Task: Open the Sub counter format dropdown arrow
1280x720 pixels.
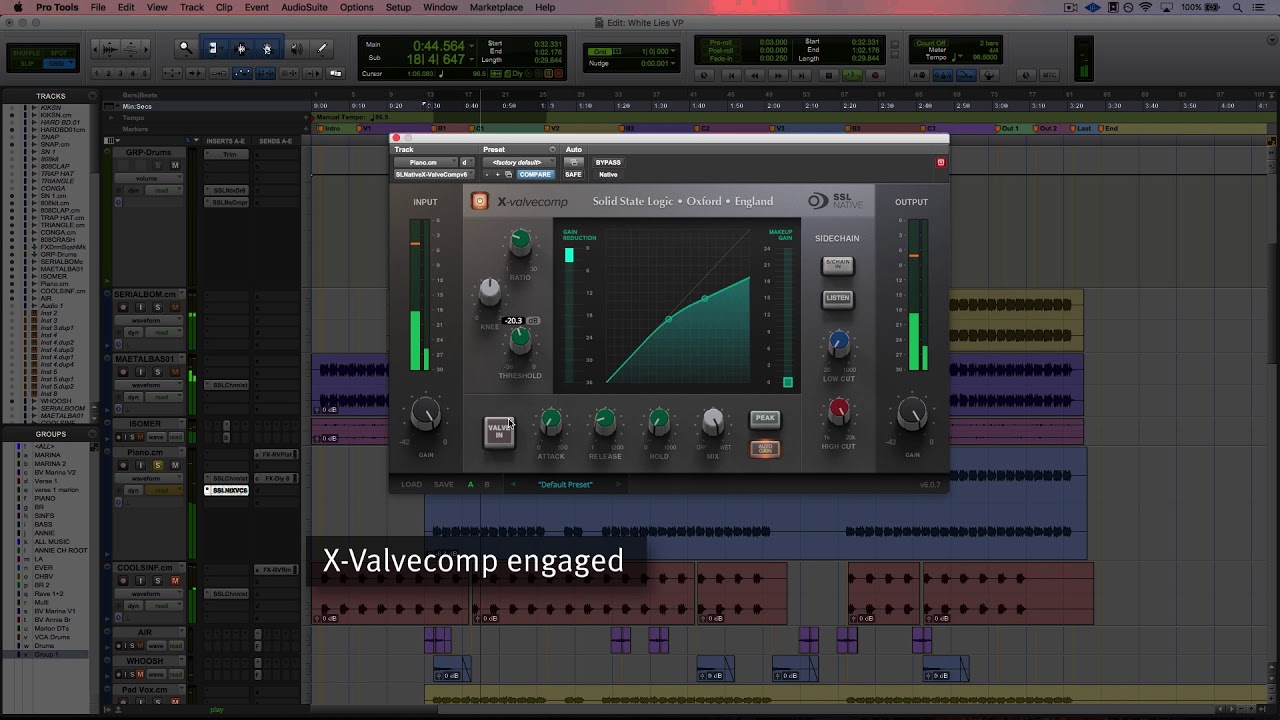Action: point(474,60)
